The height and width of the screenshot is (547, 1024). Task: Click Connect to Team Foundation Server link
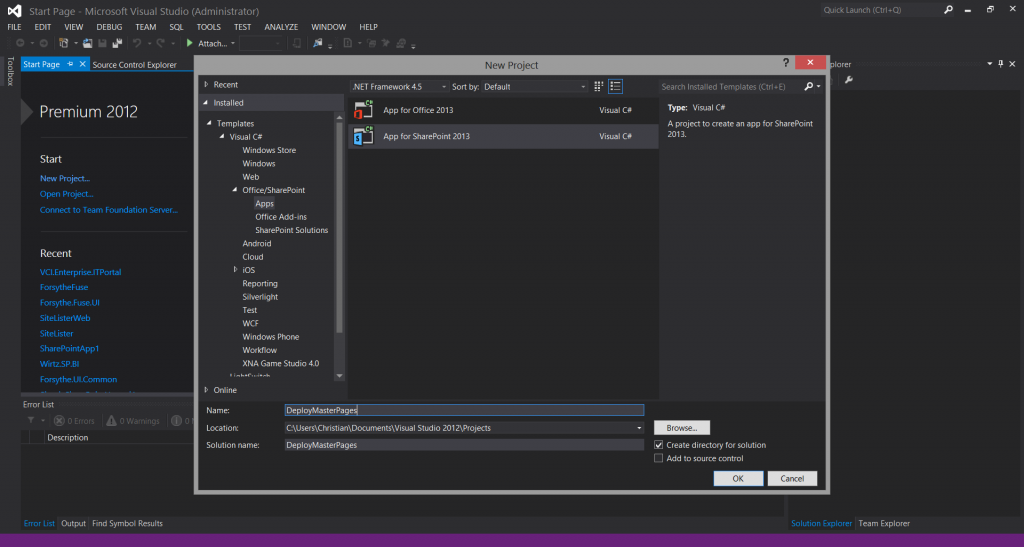coord(108,210)
